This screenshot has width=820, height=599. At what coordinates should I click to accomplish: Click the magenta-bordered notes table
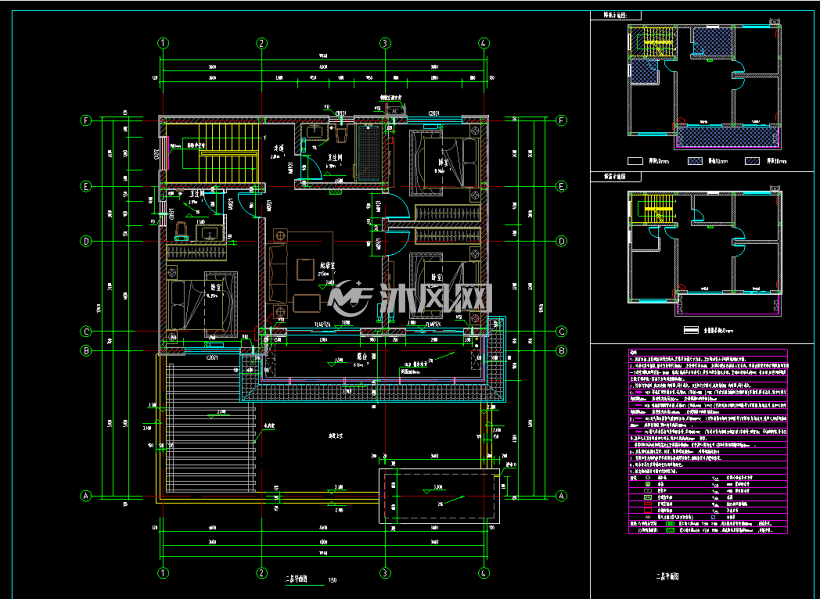click(x=708, y=442)
